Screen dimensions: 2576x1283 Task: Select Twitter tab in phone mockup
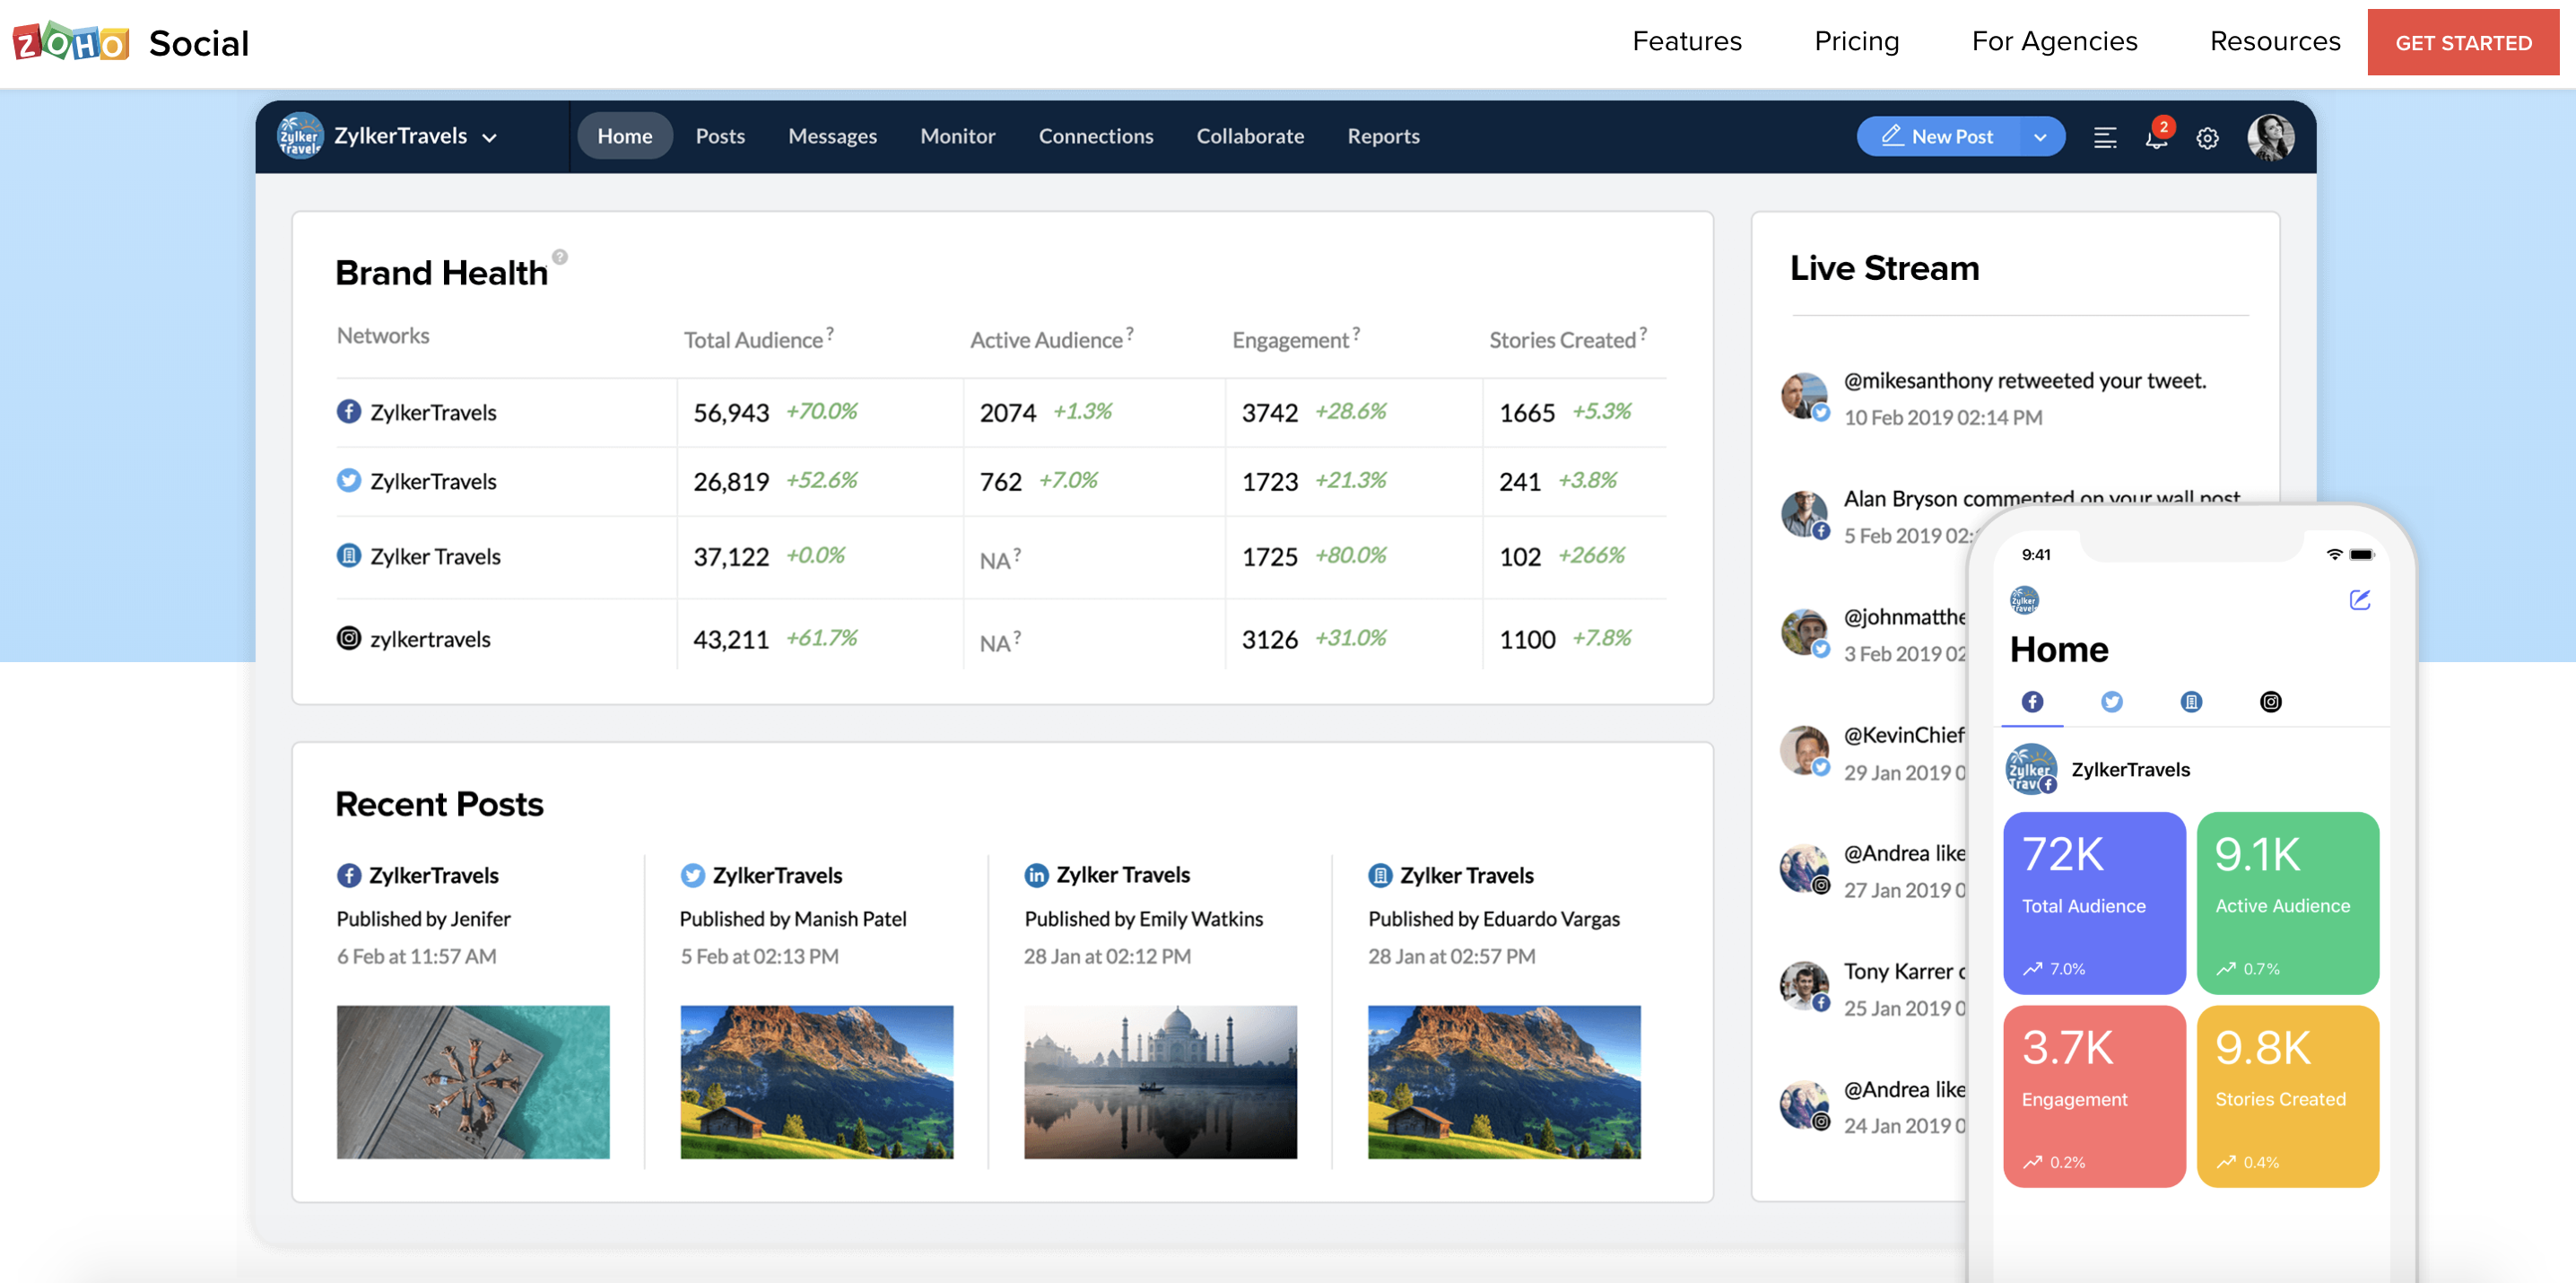coord(2111,701)
